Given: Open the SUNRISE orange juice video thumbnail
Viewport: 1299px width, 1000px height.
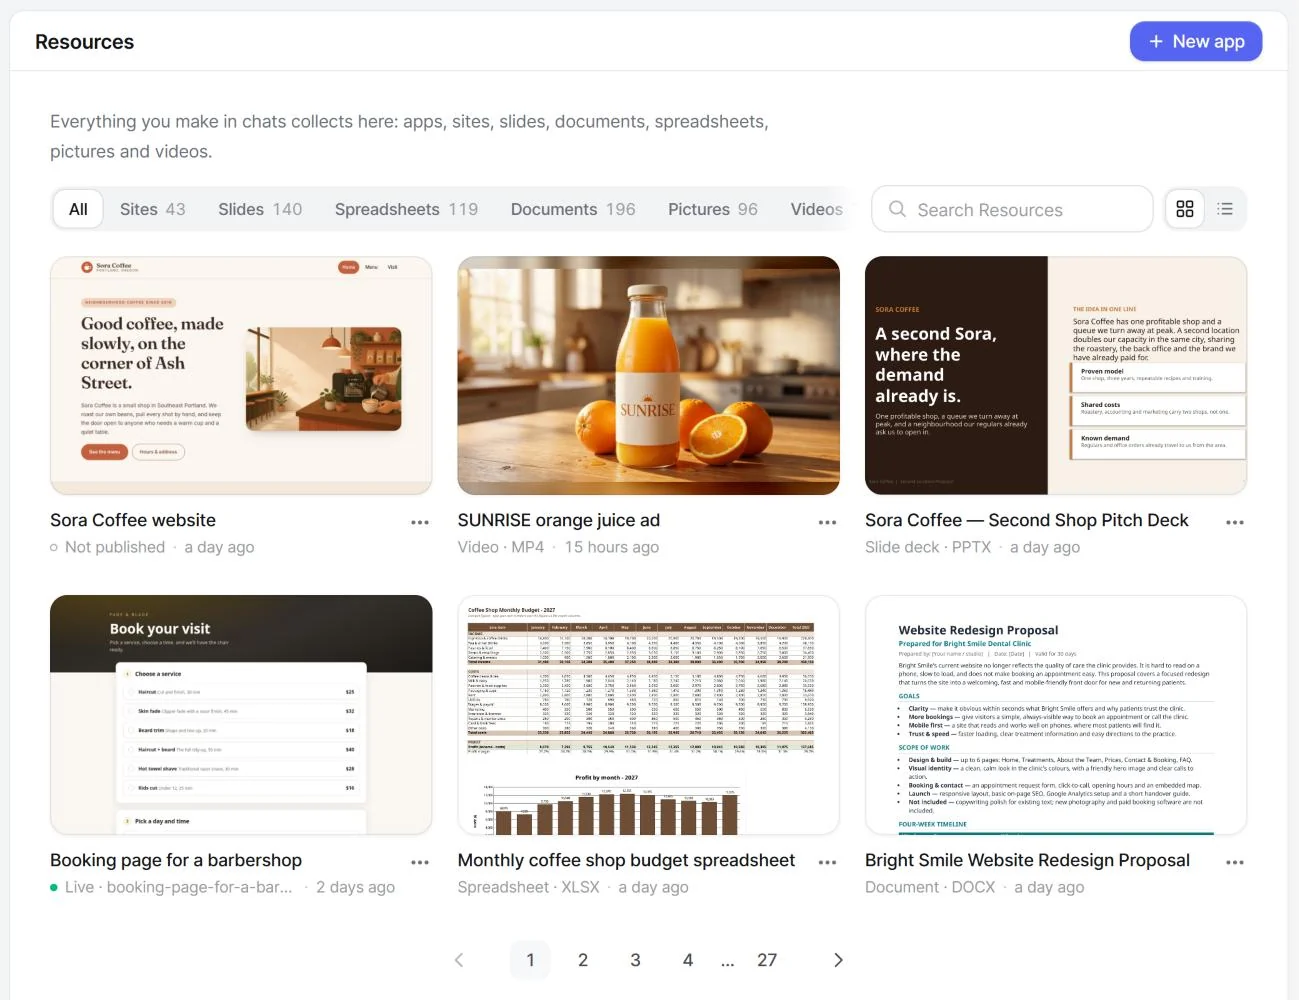Looking at the screenshot, I should 649,375.
